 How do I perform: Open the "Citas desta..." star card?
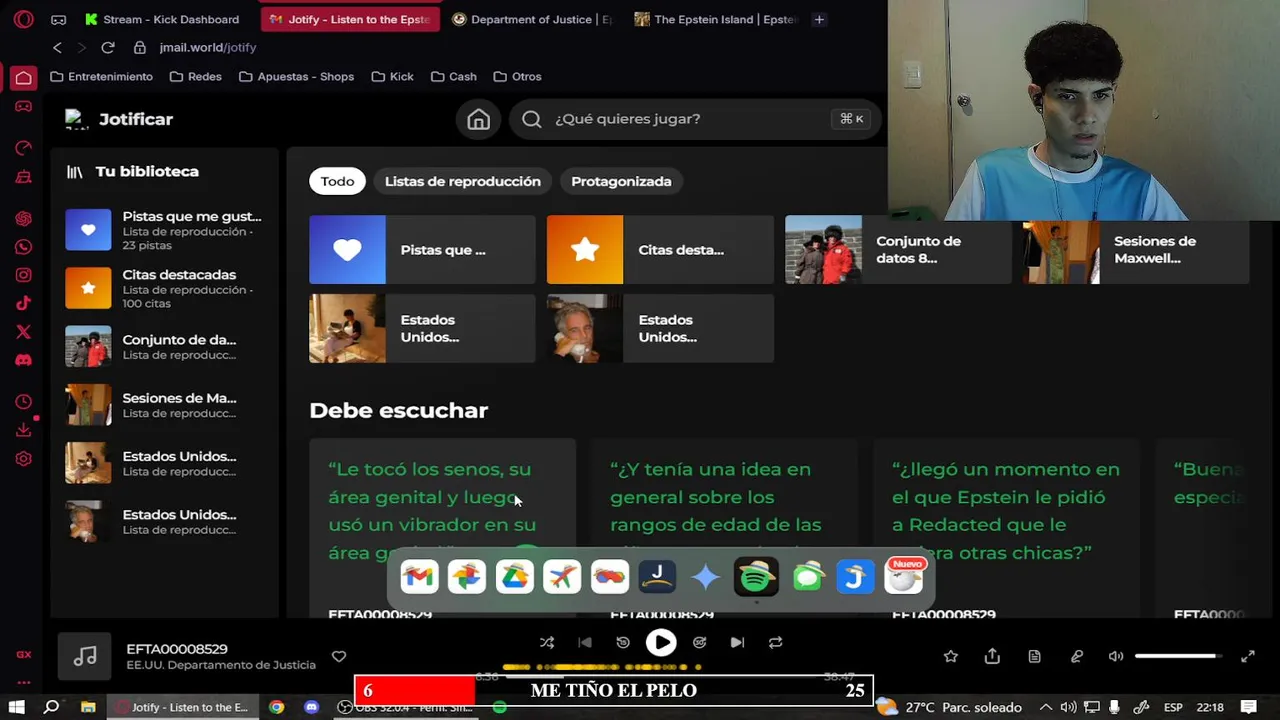click(x=660, y=250)
